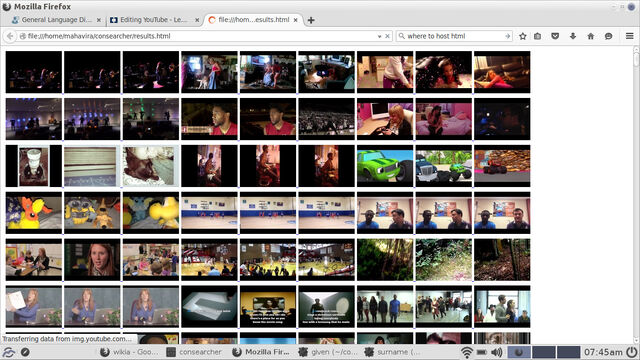Close the results.html tab
This screenshot has height=360, width=640.
(x=296, y=20)
